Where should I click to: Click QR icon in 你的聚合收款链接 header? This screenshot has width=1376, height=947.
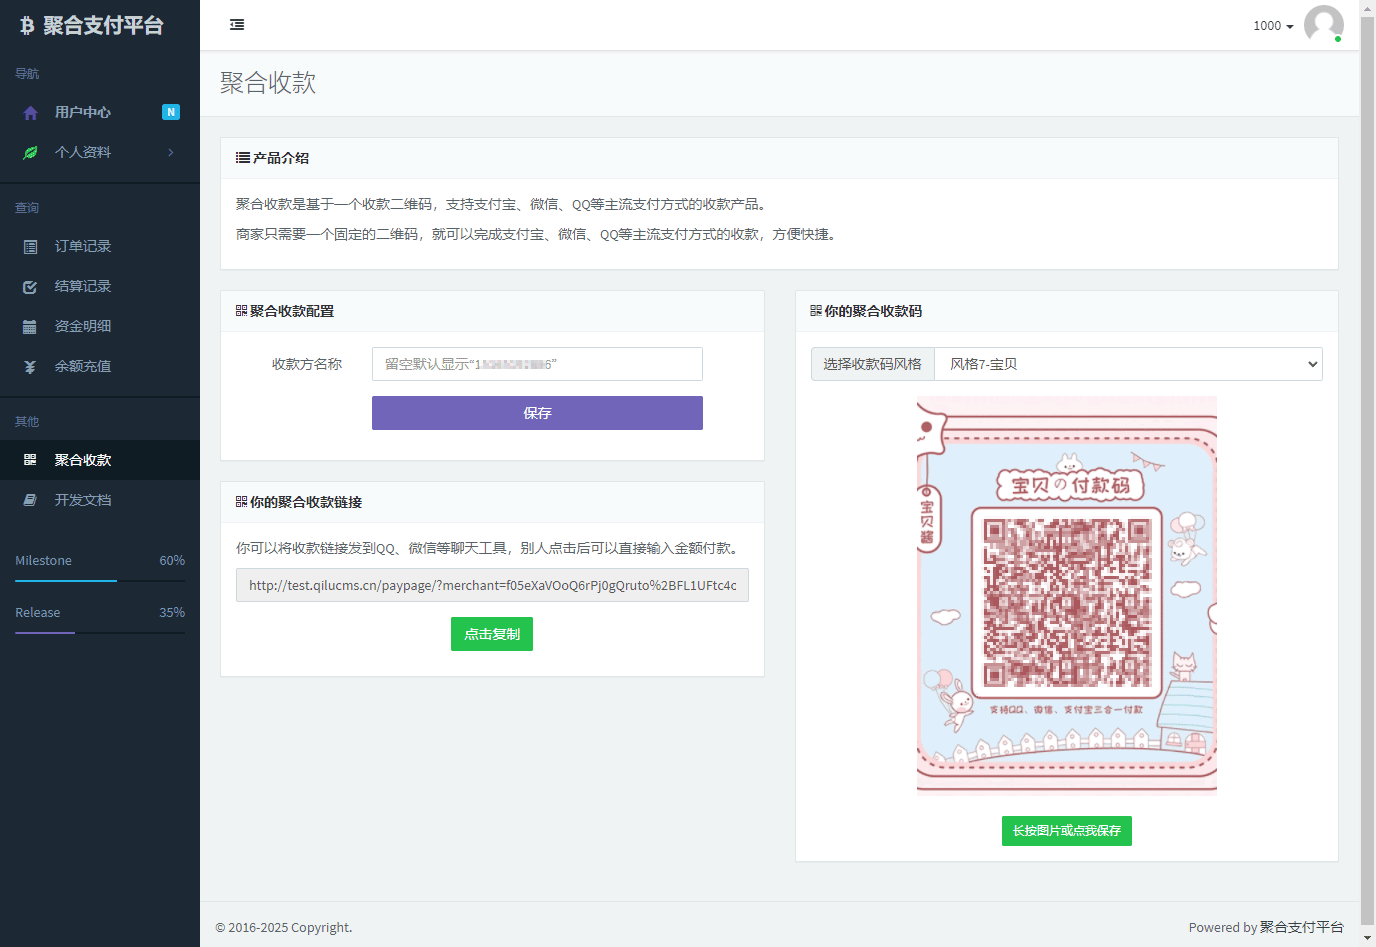[x=241, y=502]
